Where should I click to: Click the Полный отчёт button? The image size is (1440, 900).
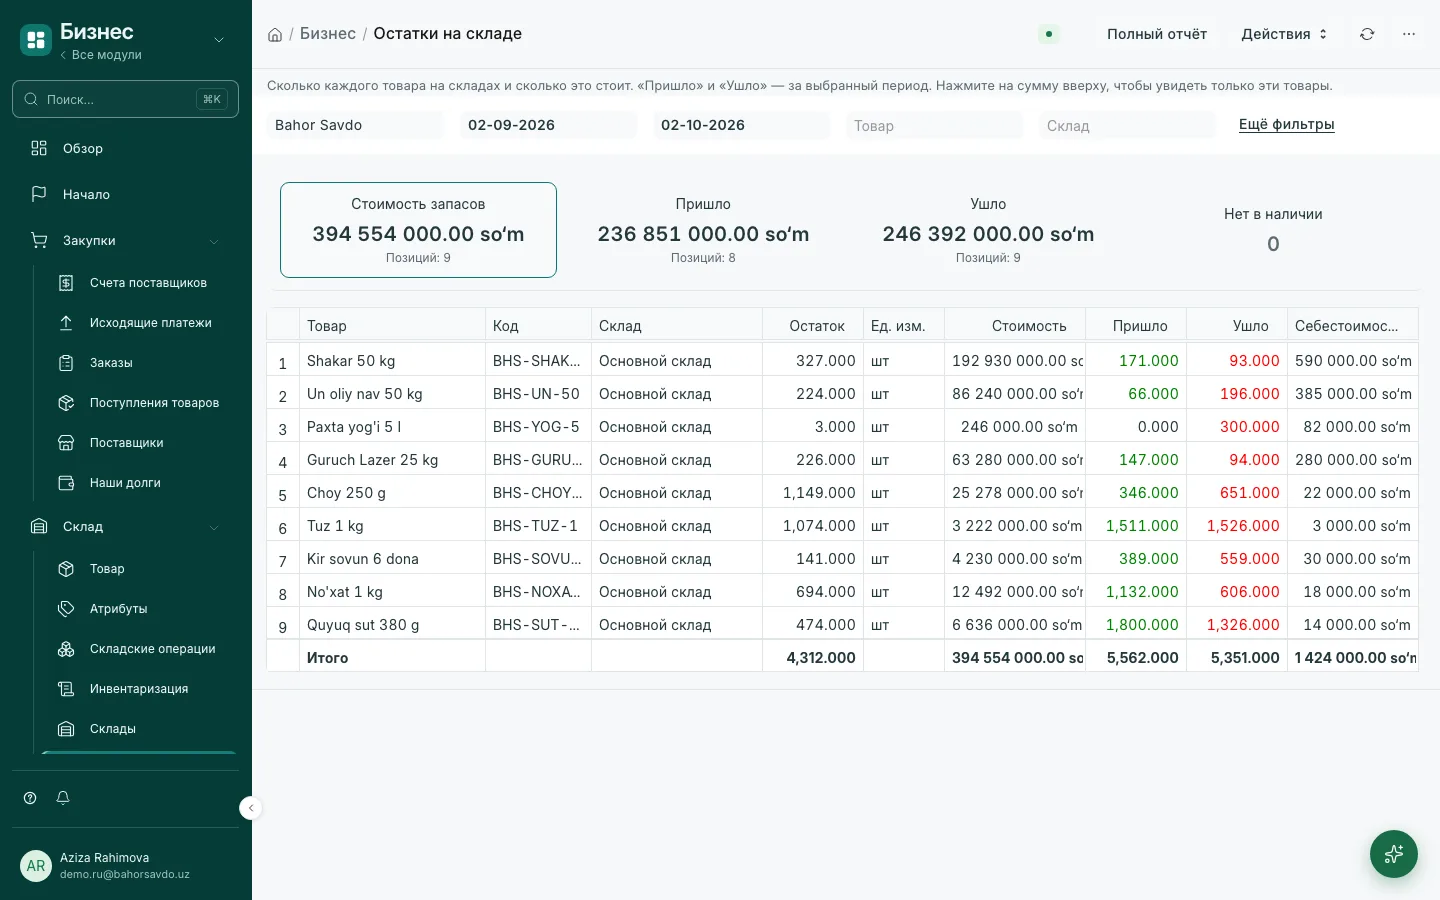click(1157, 34)
